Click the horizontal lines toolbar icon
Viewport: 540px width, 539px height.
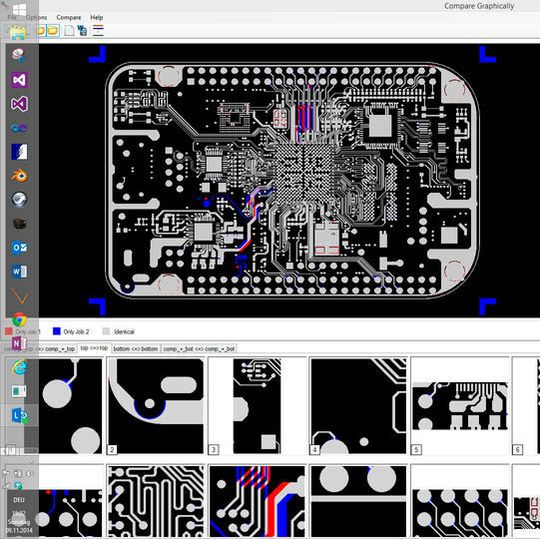click(98, 31)
